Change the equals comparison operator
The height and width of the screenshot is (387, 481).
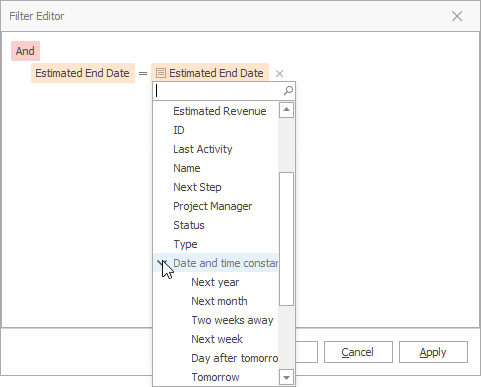(x=143, y=73)
